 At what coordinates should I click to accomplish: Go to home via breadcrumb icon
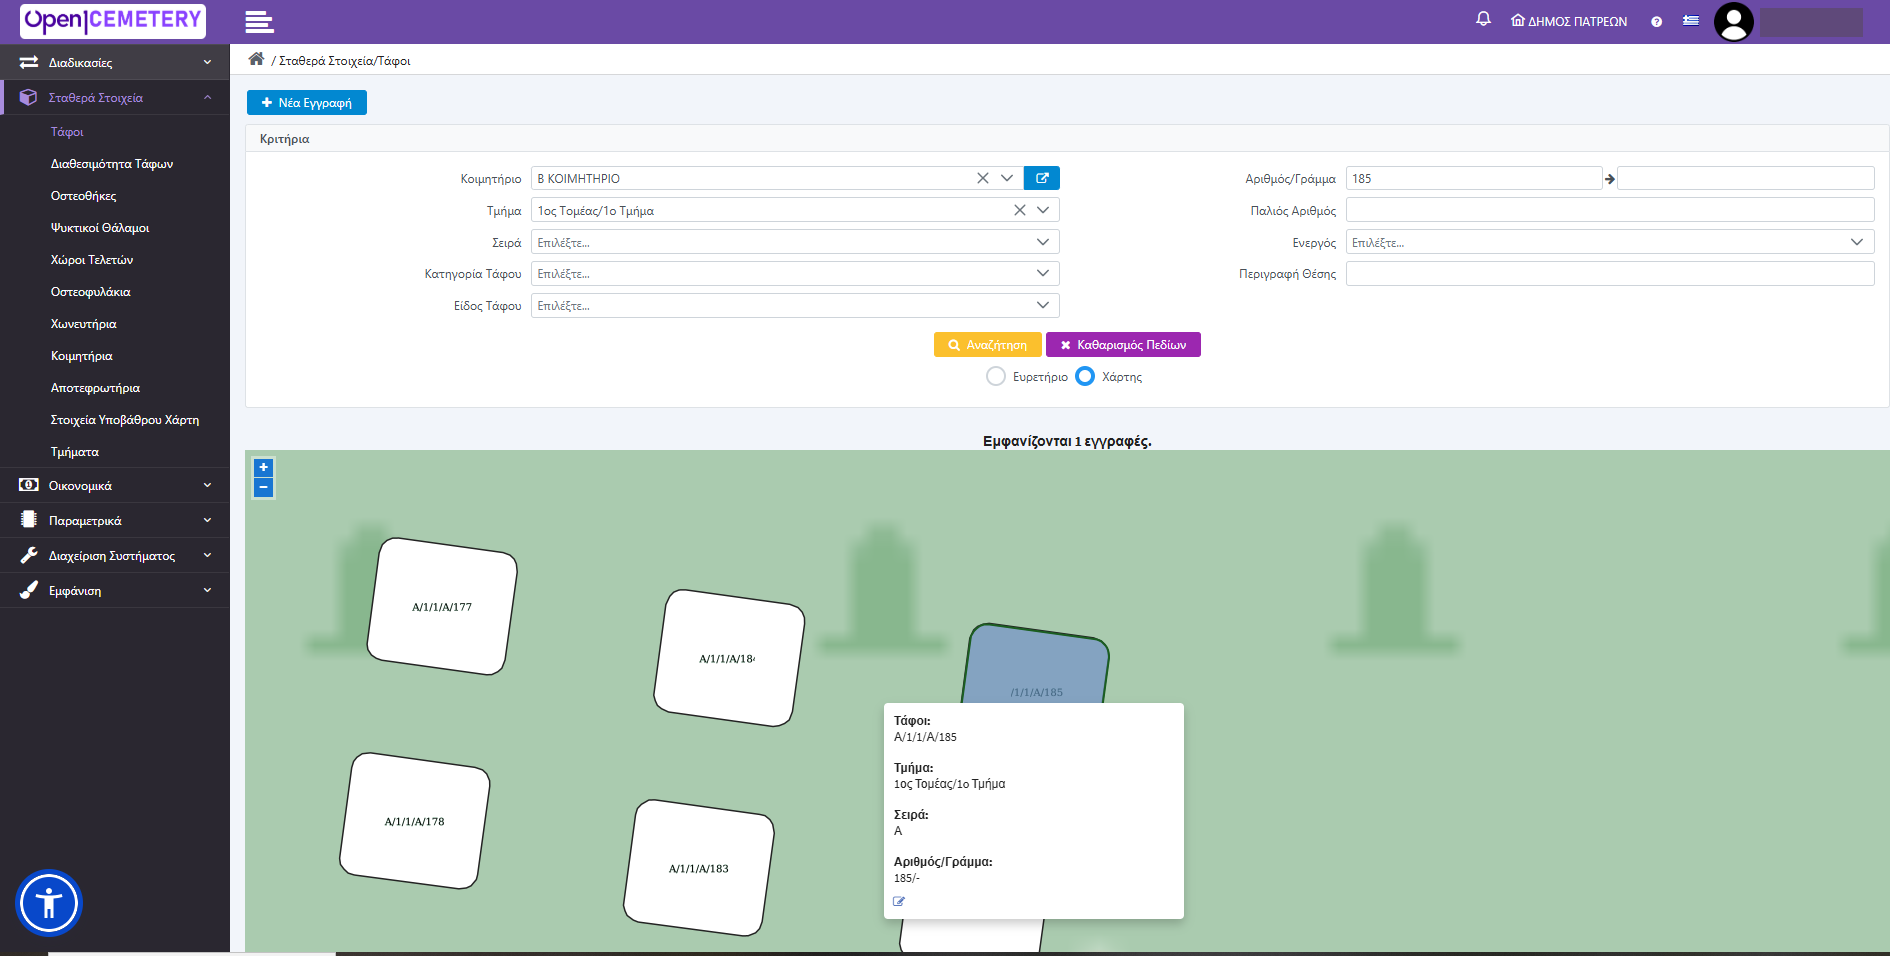click(x=257, y=59)
